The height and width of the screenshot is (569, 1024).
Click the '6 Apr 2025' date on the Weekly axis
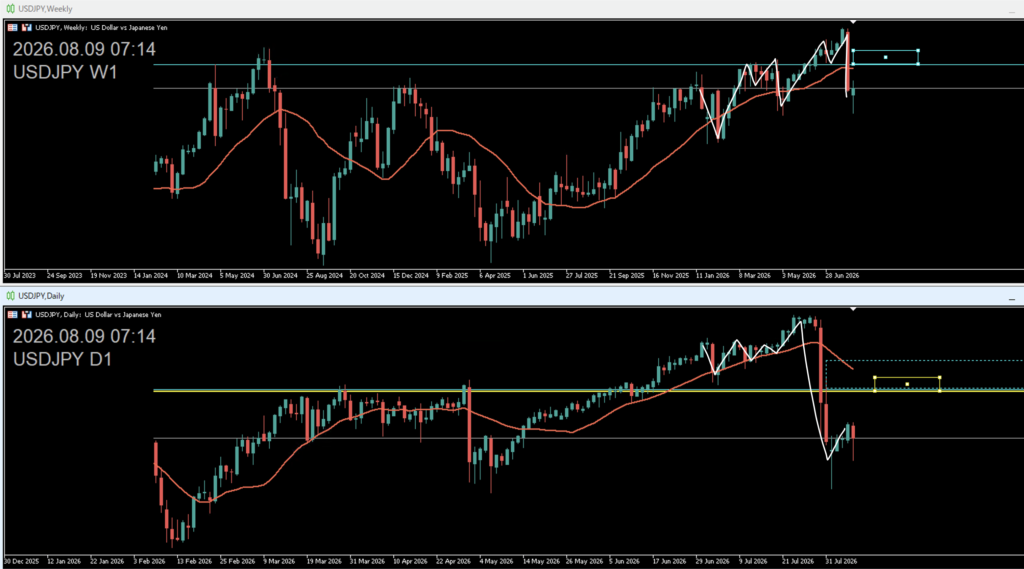(x=495, y=276)
